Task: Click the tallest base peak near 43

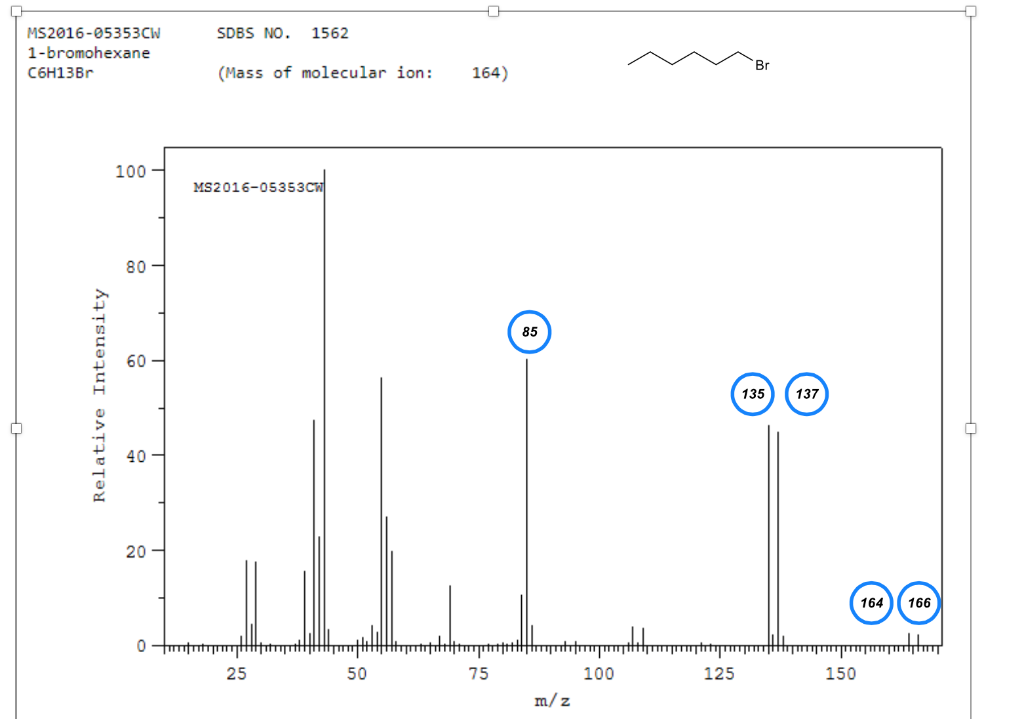Action: tap(322, 400)
